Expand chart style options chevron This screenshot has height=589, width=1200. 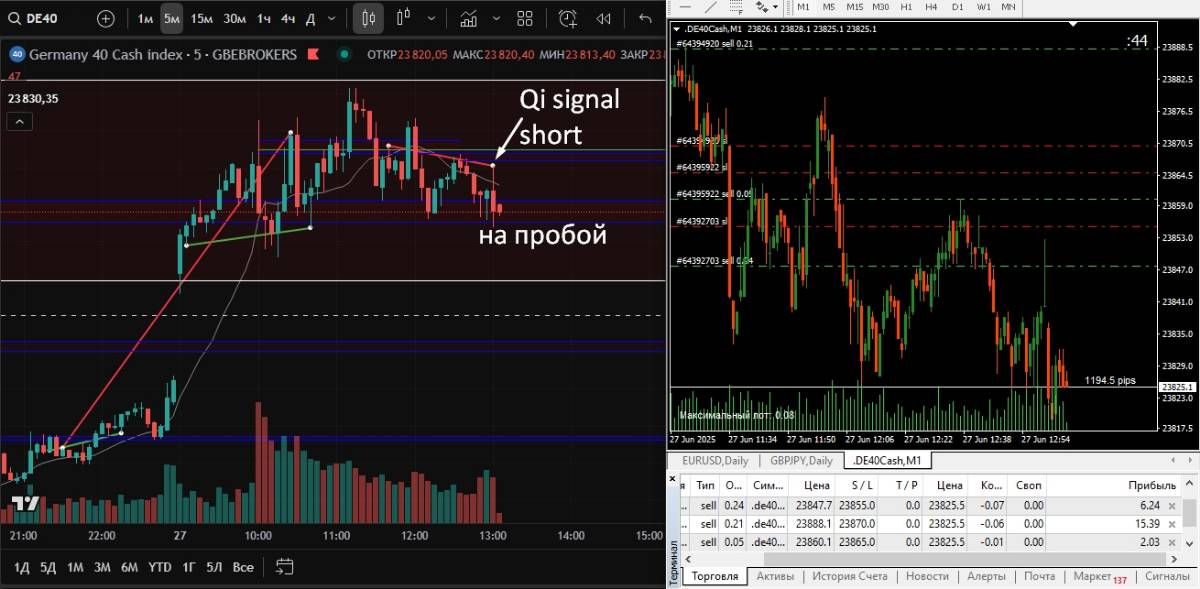click(430, 18)
